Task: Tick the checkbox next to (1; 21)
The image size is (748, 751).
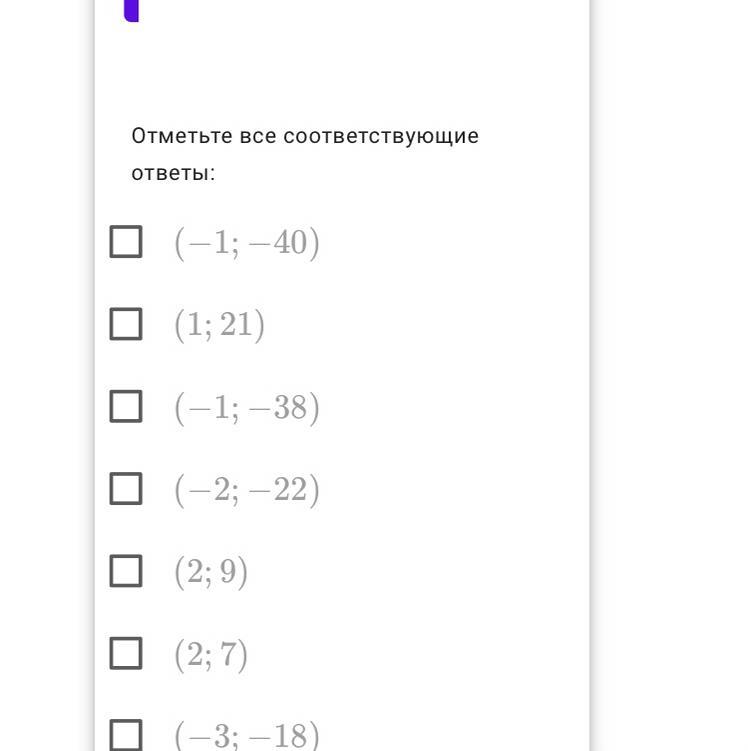Action: [x=126, y=324]
